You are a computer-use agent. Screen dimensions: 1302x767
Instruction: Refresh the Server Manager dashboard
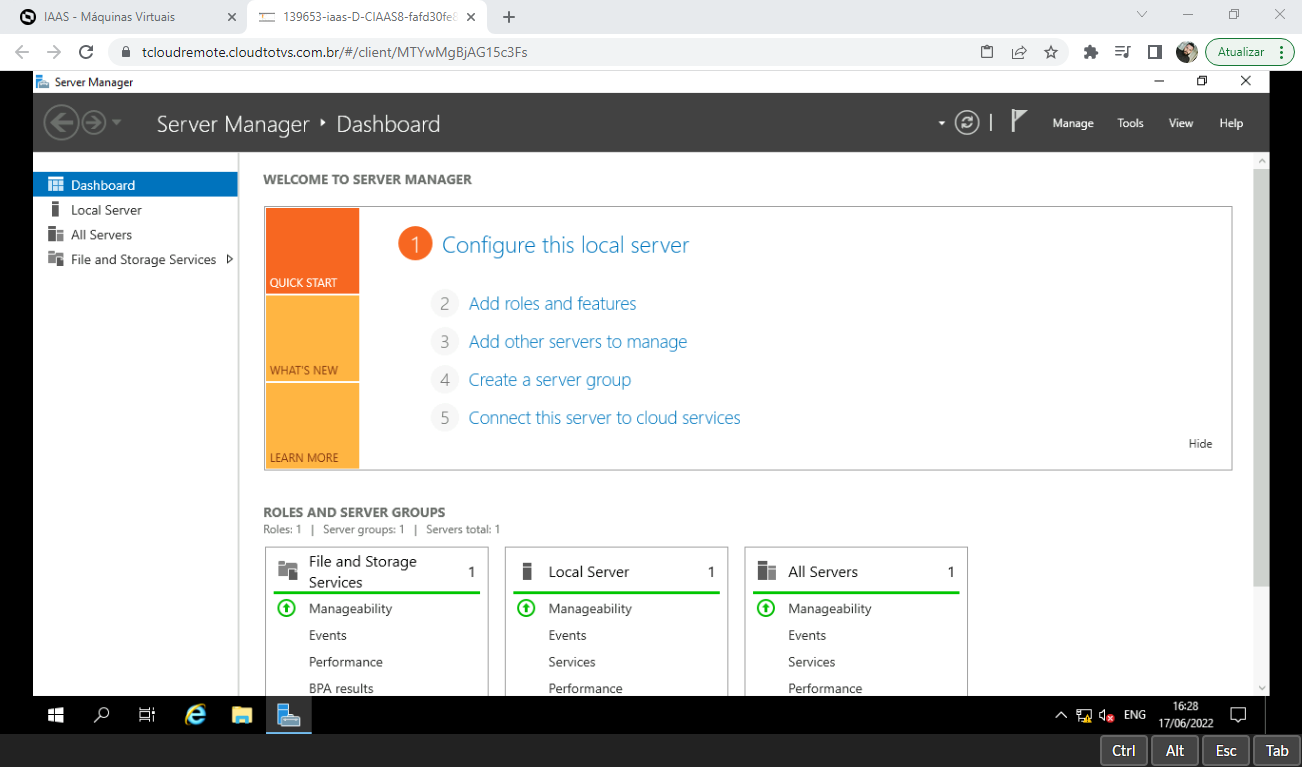click(966, 123)
